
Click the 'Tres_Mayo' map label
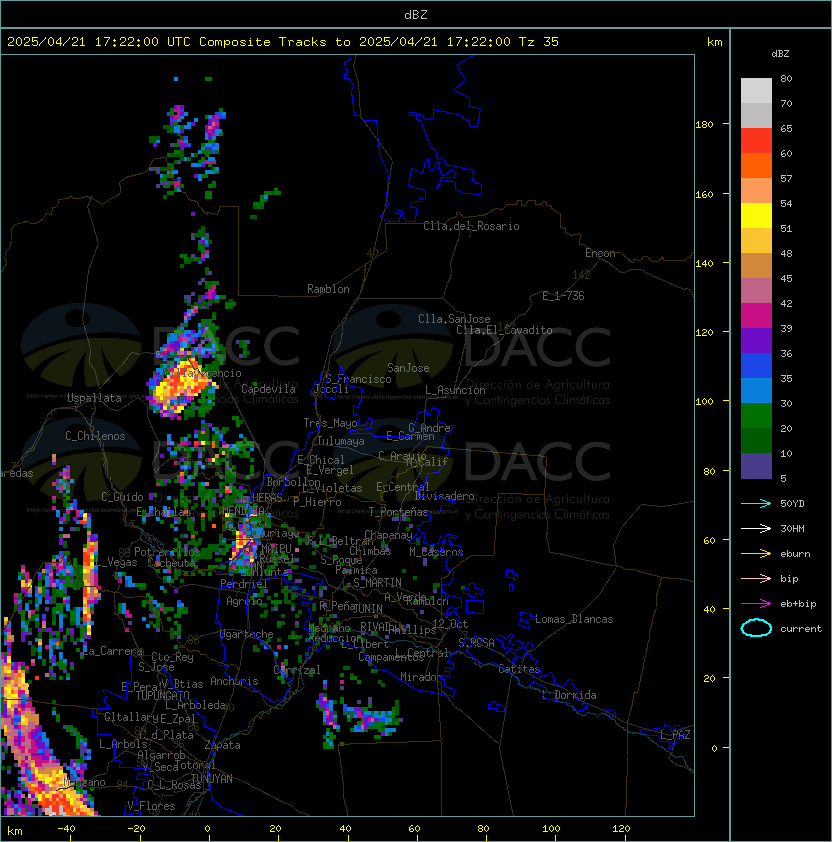click(x=330, y=423)
